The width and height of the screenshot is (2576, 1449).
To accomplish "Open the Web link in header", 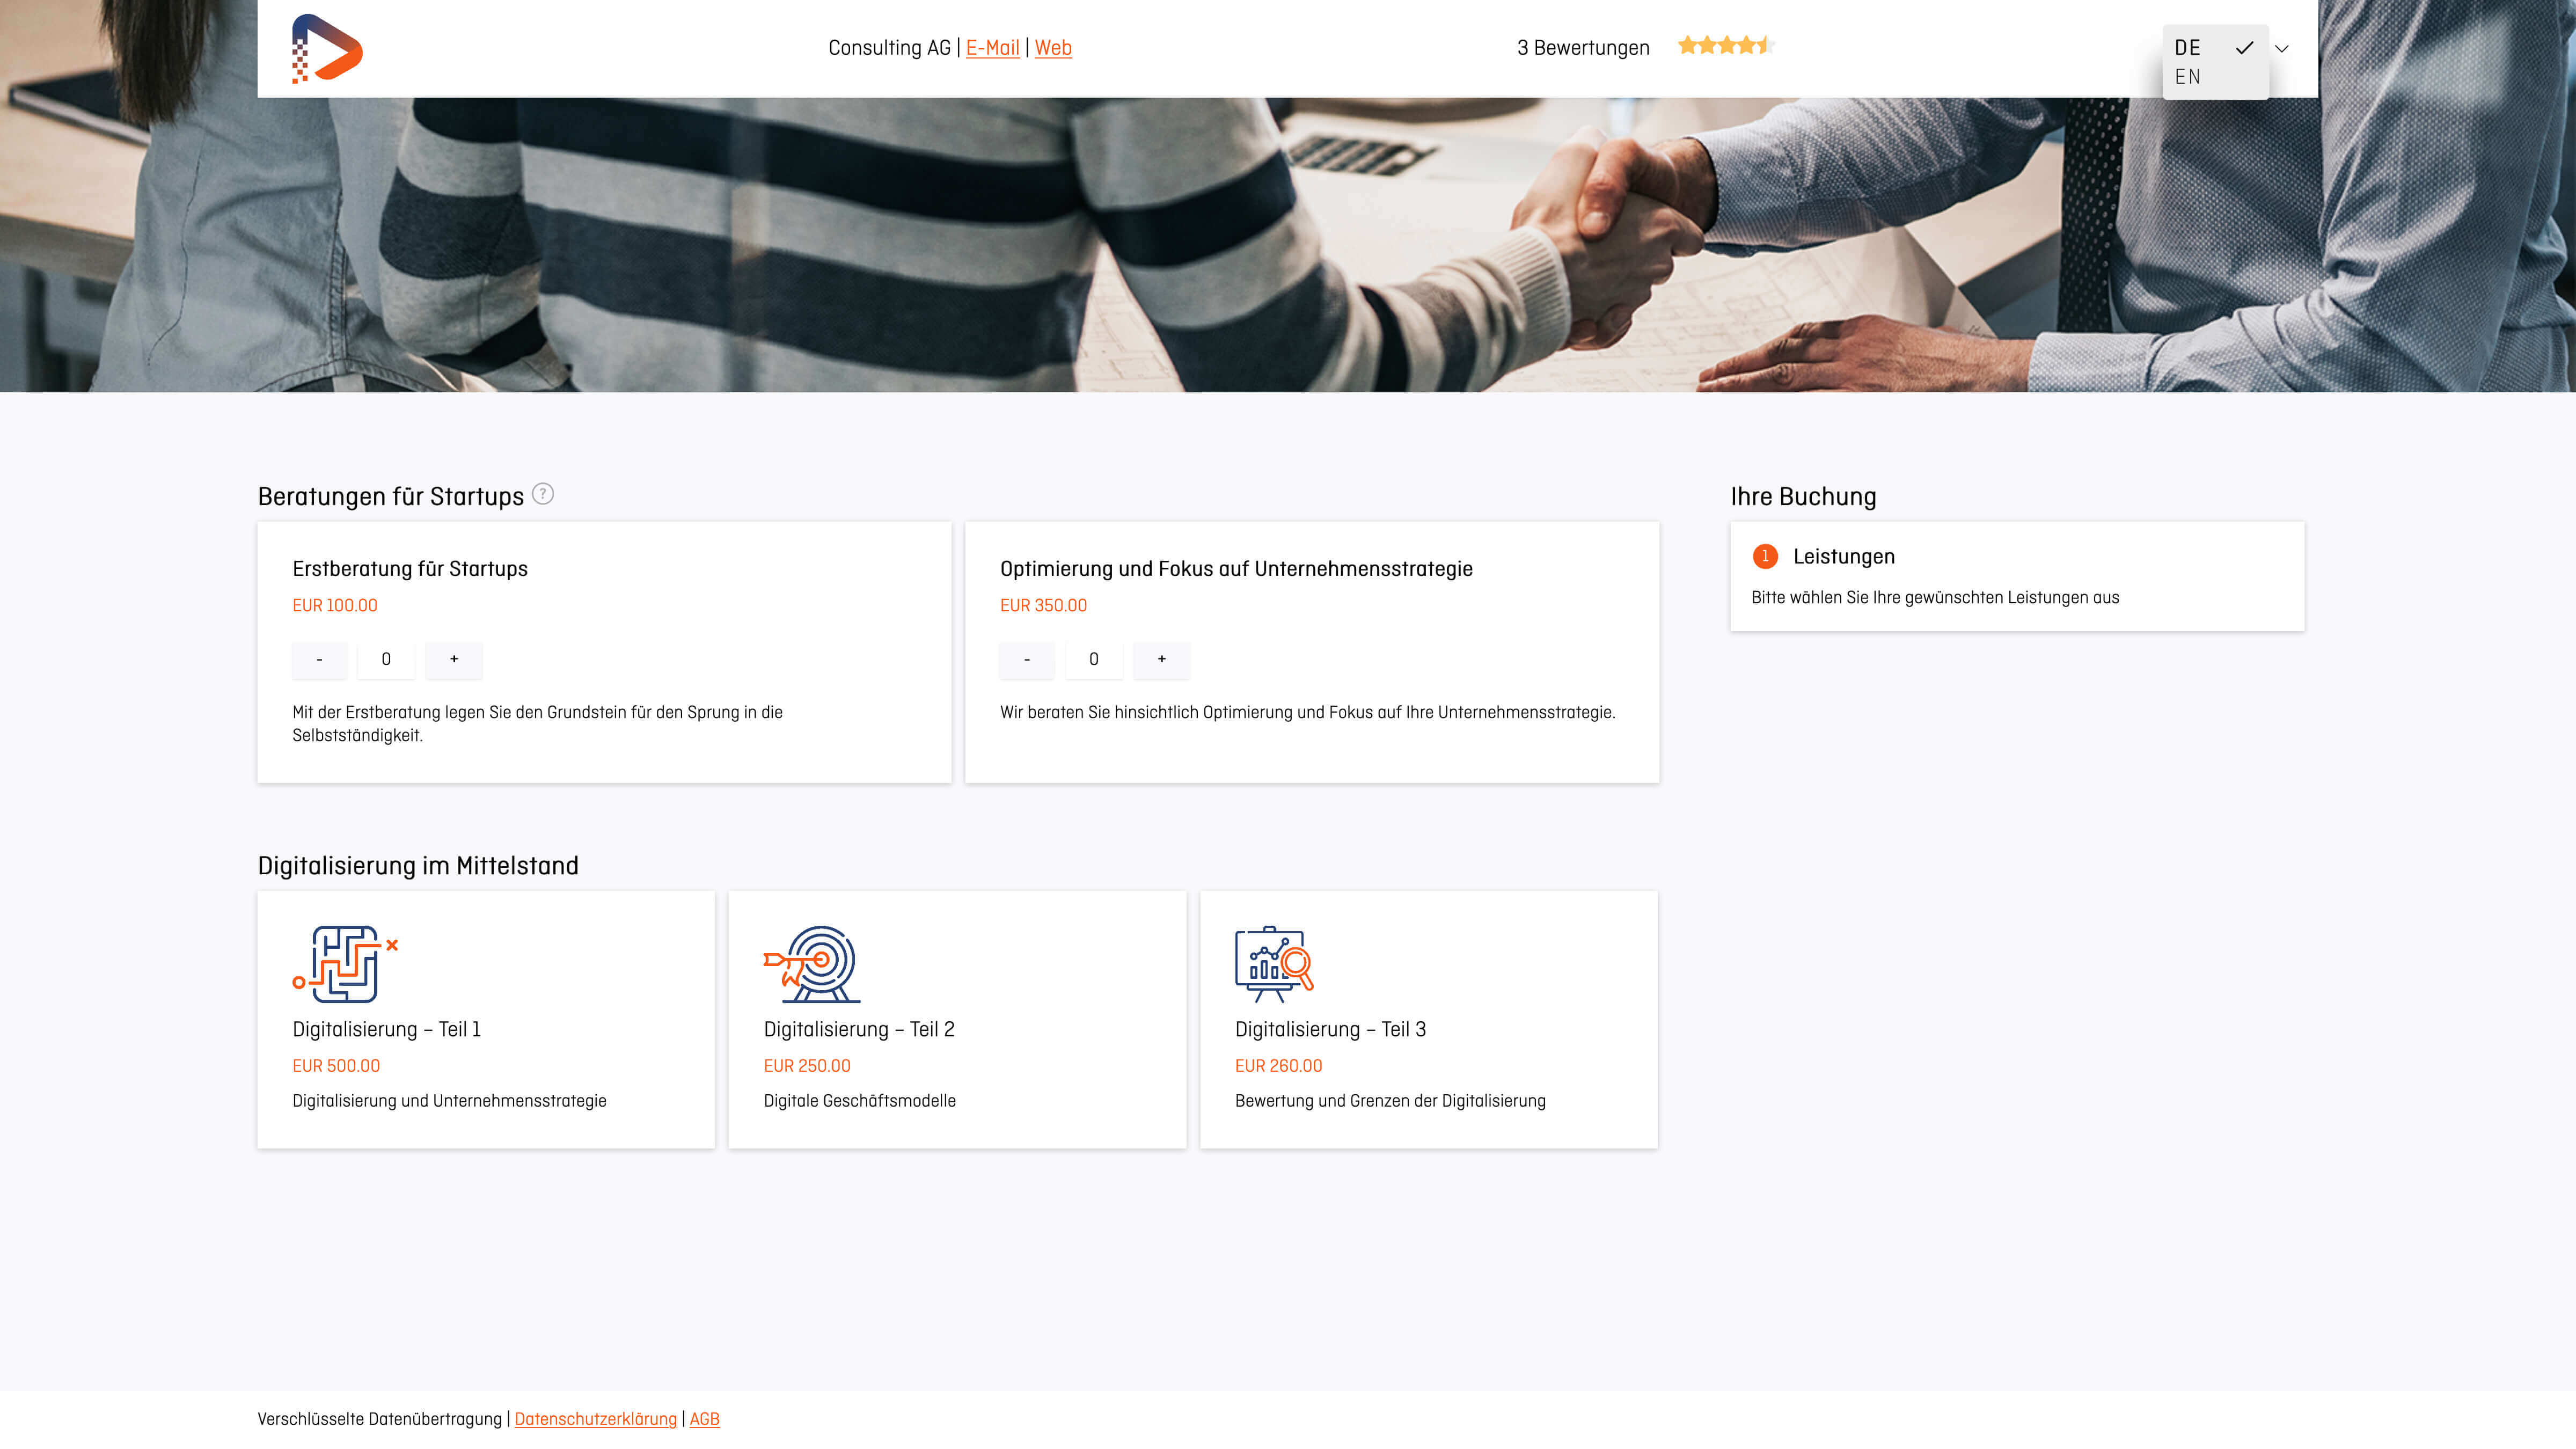I will click(1052, 48).
